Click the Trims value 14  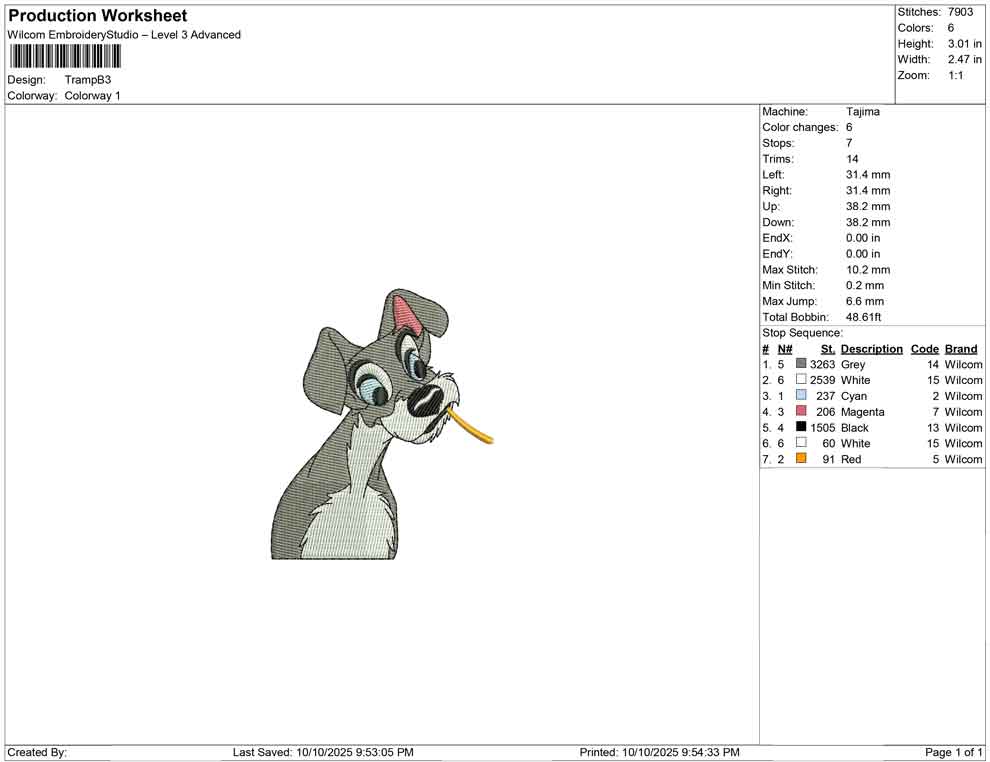(852, 158)
